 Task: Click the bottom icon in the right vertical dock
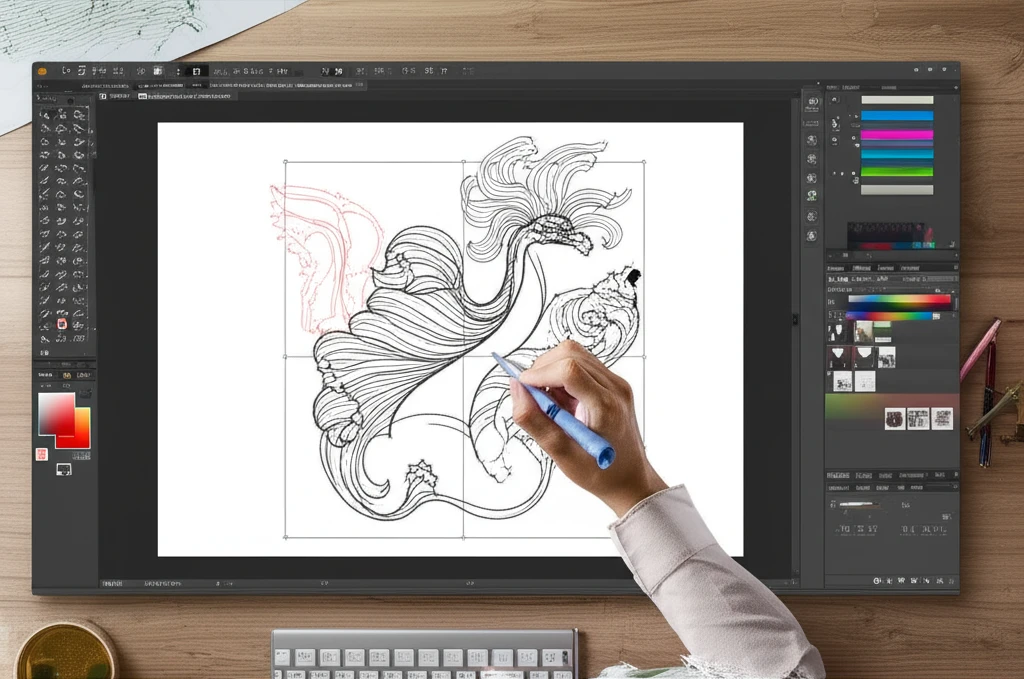811,236
